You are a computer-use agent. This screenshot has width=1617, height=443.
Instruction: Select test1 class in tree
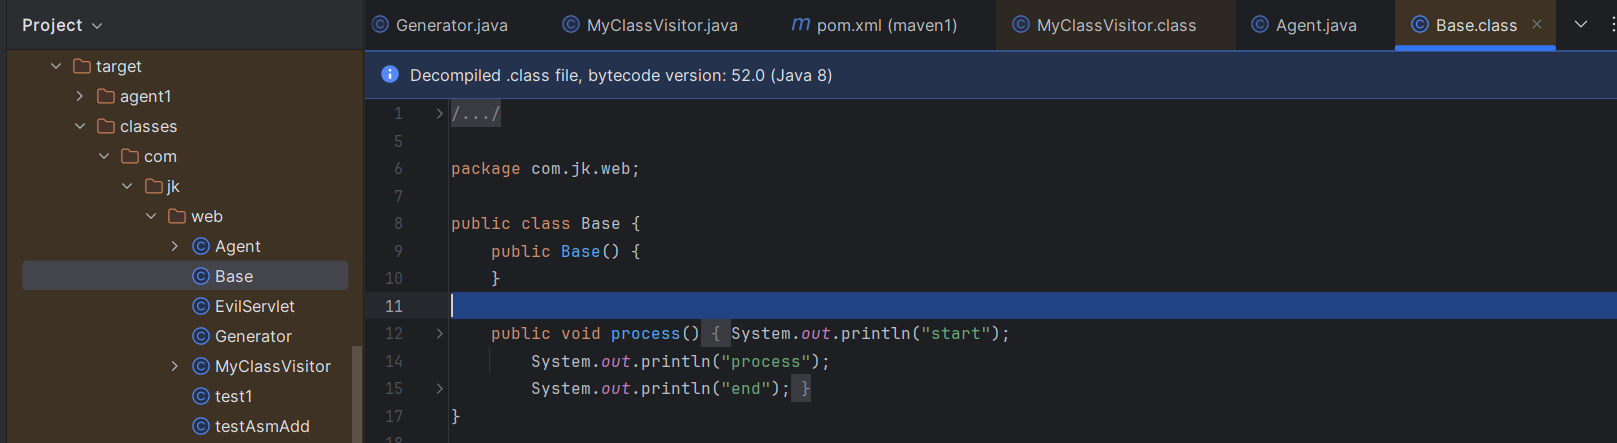[x=233, y=396]
